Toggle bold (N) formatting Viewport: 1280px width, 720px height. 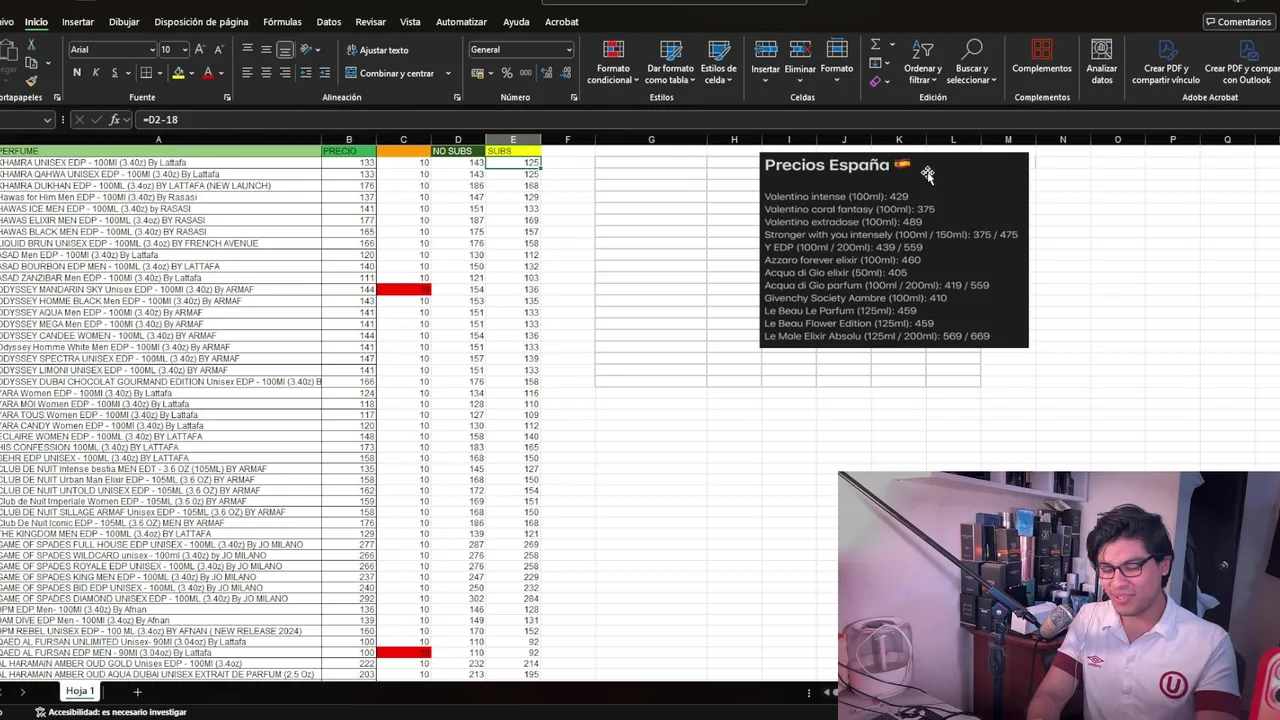tap(77, 73)
